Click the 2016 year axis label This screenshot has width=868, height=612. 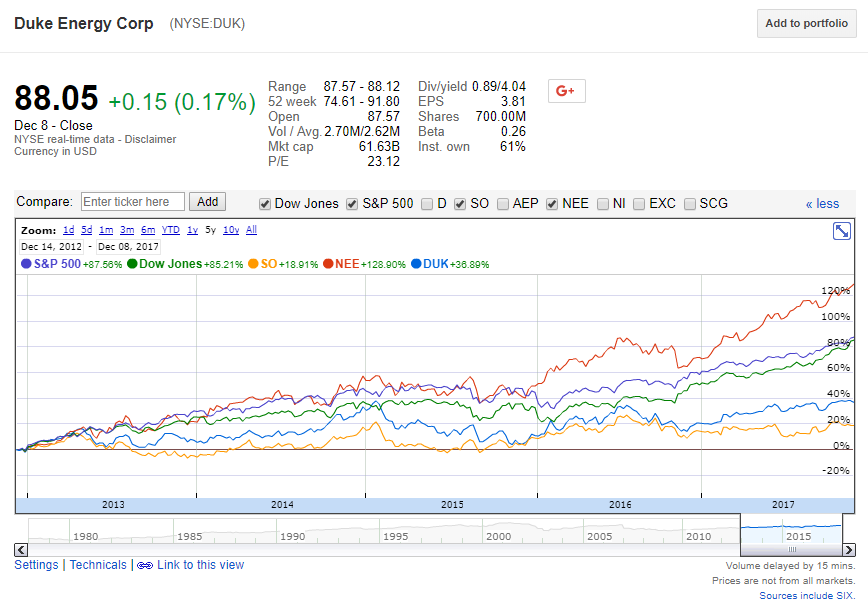[620, 505]
